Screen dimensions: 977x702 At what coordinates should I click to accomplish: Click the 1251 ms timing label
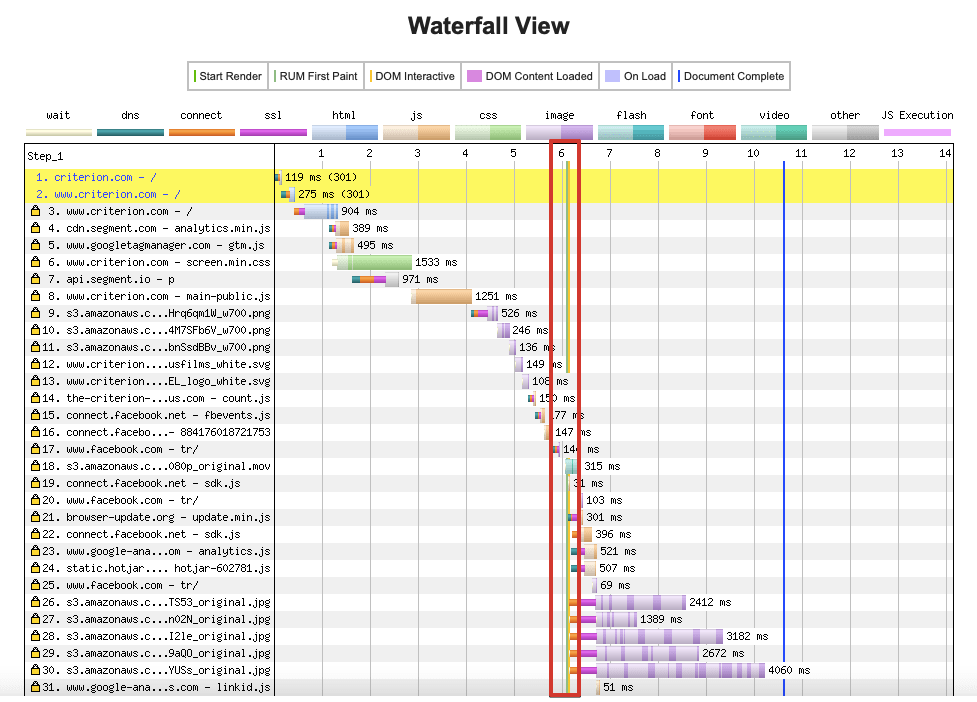(496, 296)
